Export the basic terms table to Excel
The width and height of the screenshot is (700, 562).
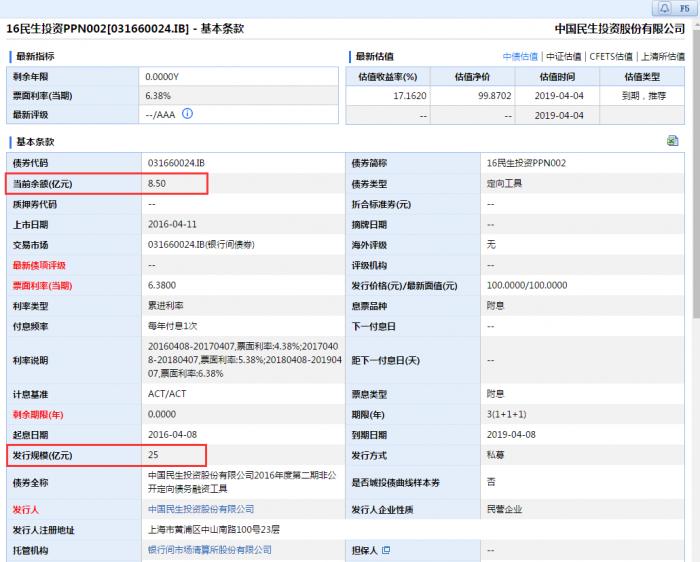coord(673,141)
